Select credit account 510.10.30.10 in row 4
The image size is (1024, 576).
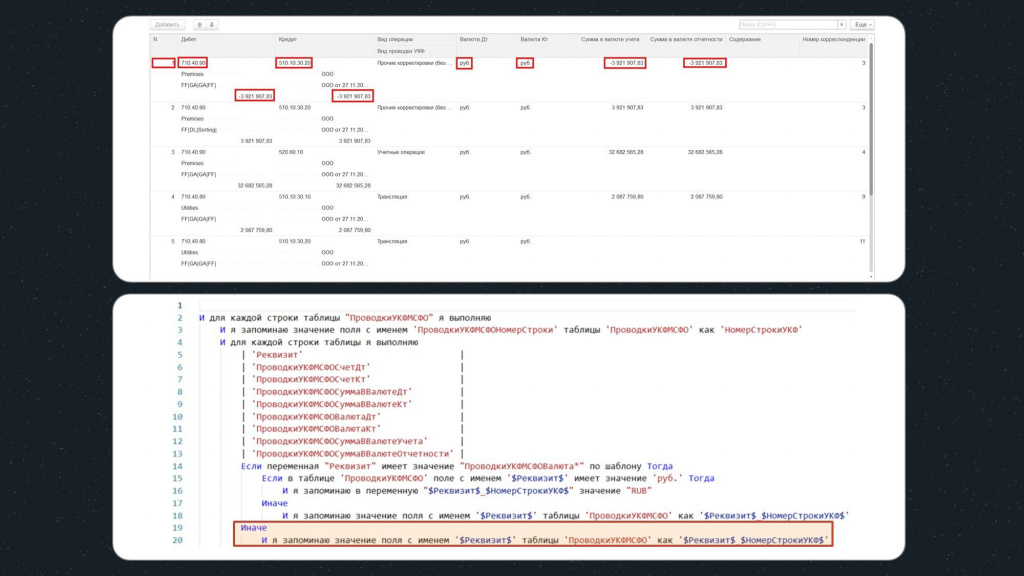coord(295,197)
